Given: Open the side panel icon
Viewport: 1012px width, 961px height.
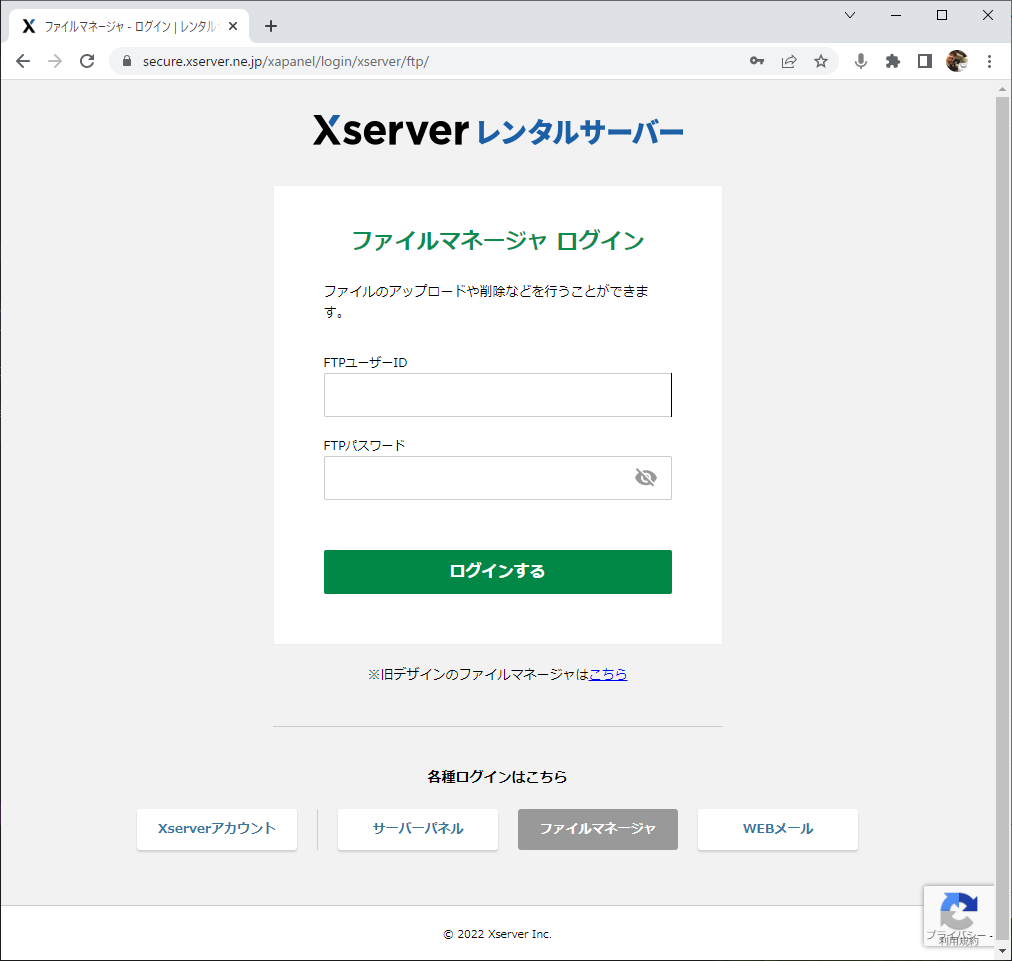Looking at the screenshot, I should tap(925, 61).
